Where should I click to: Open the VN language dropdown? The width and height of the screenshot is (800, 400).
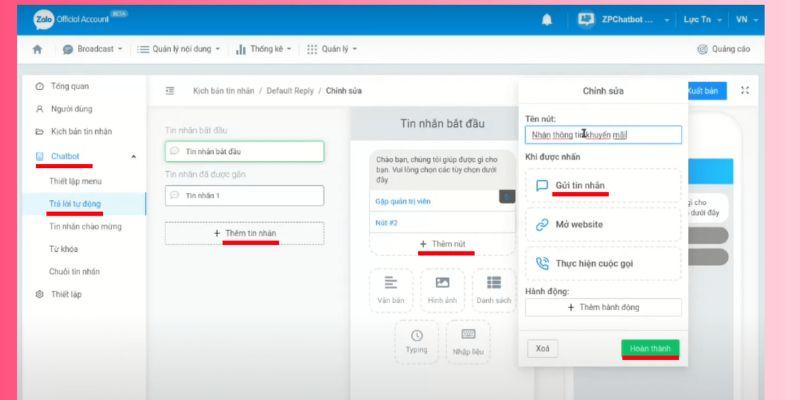point(747,19)
